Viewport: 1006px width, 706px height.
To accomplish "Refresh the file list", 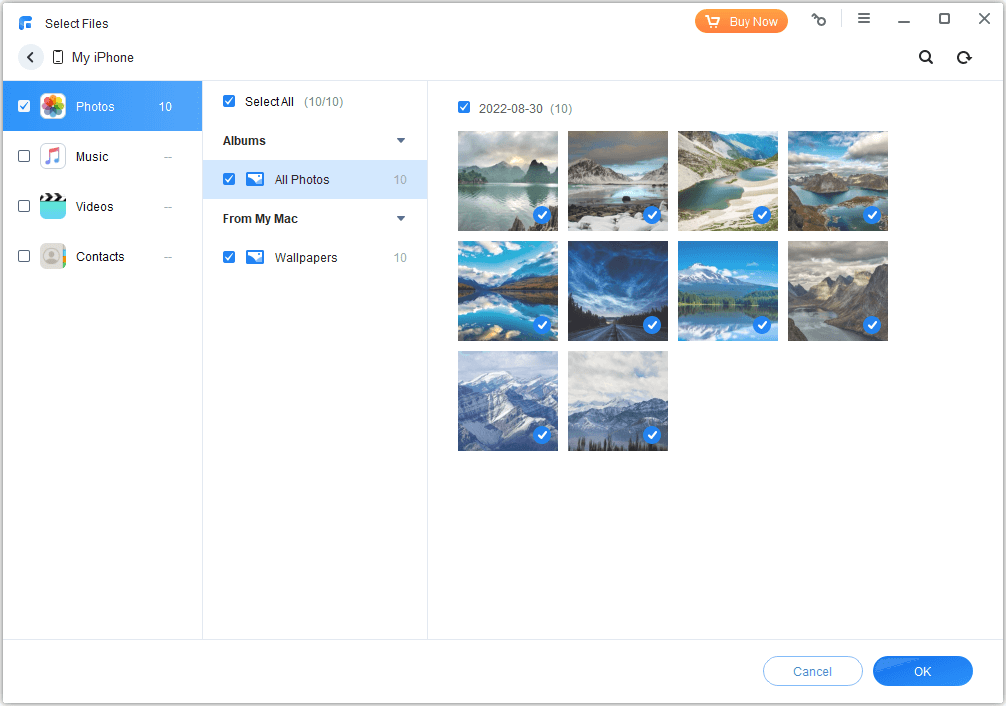I will pos(964,58).
